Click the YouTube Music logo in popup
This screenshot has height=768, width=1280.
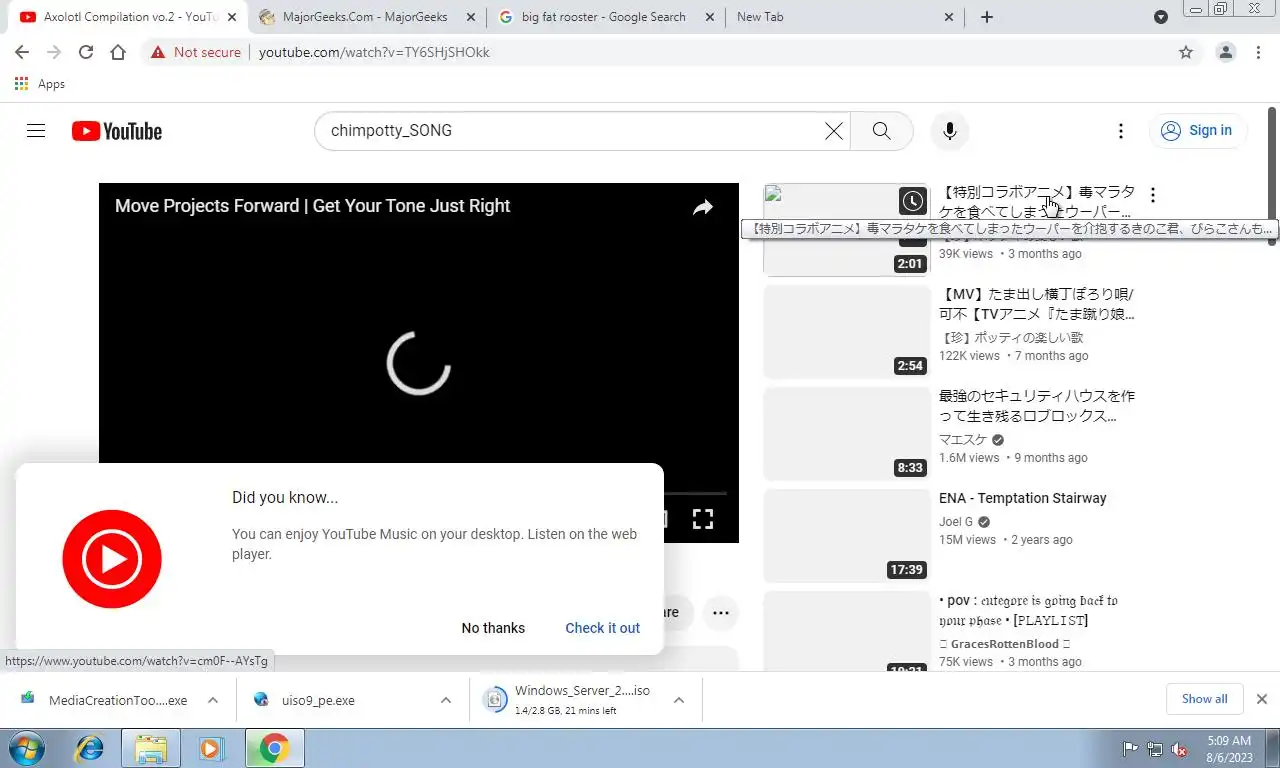[x=112, y=559]
